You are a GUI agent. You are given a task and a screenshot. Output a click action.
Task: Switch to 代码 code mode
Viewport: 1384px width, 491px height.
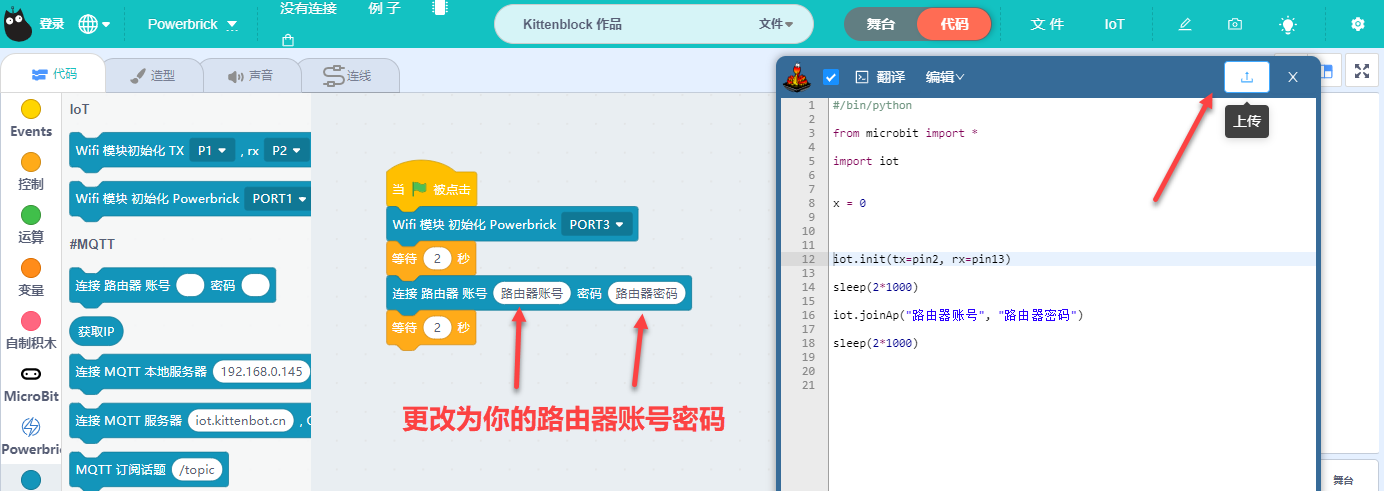pos(954,24)
